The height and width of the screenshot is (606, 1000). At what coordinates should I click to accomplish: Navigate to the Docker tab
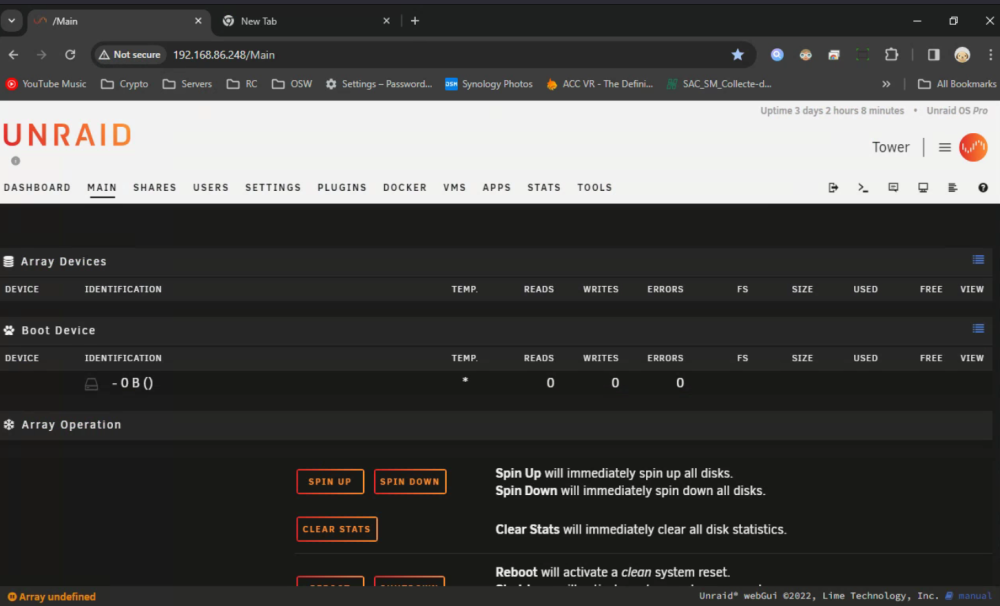pyautogui.click(x=404, y=188)
